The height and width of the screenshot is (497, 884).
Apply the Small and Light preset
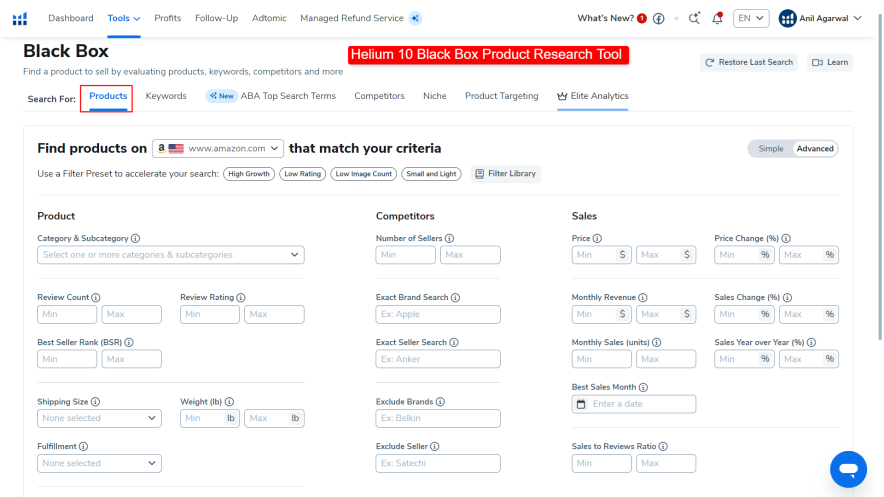(431, 174)
